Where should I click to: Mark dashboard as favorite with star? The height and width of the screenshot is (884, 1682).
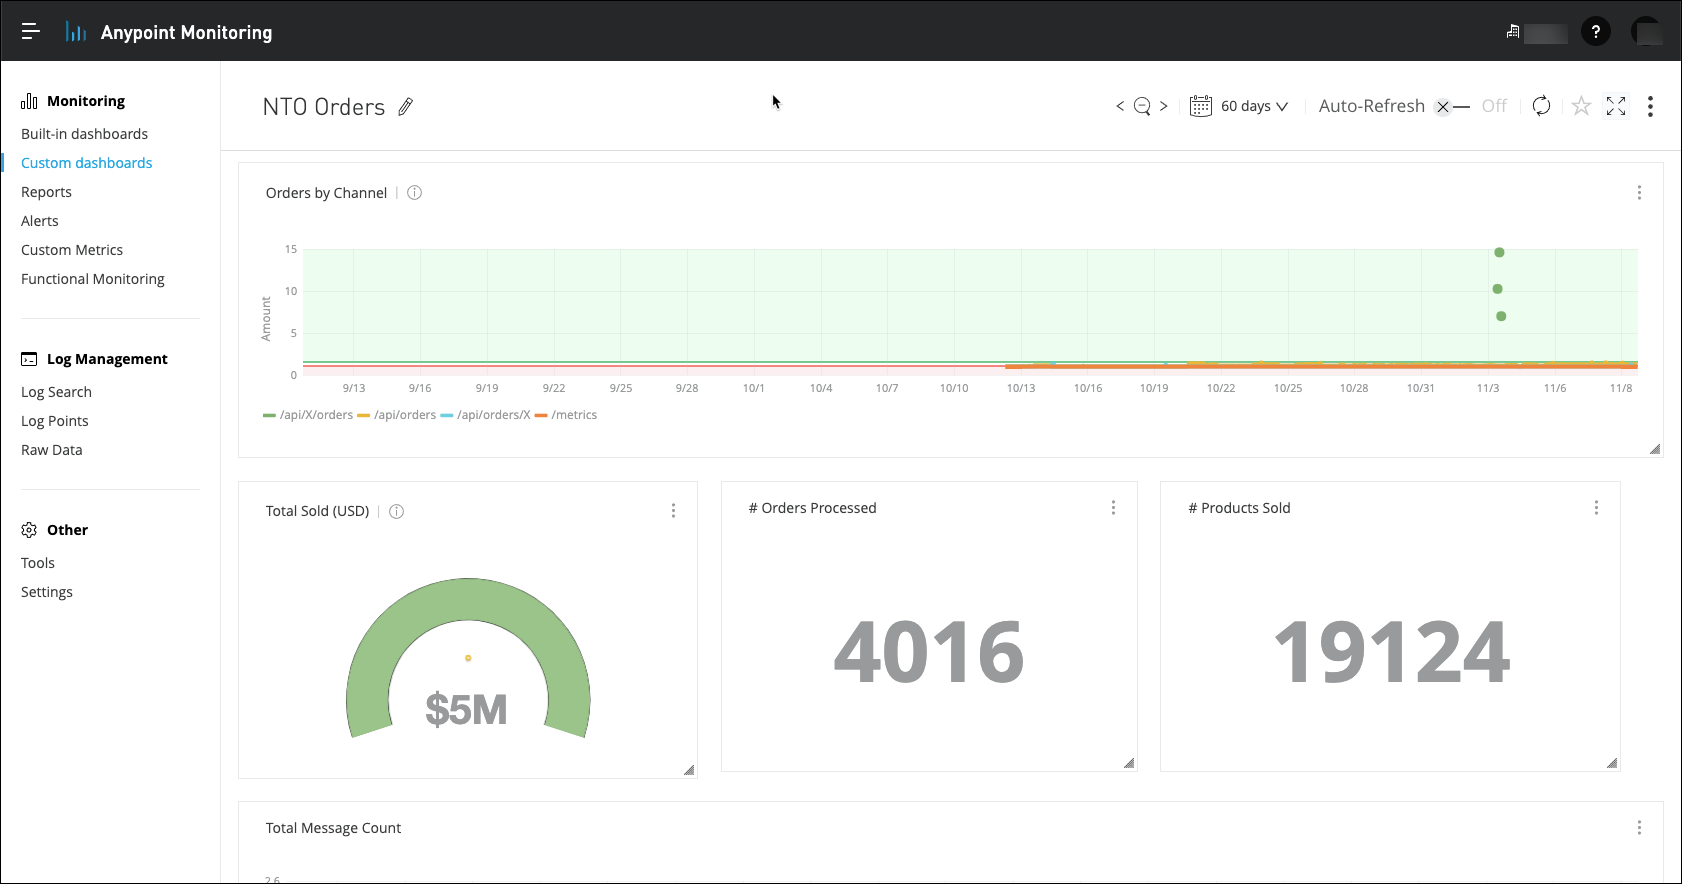tap(1581, 106)
